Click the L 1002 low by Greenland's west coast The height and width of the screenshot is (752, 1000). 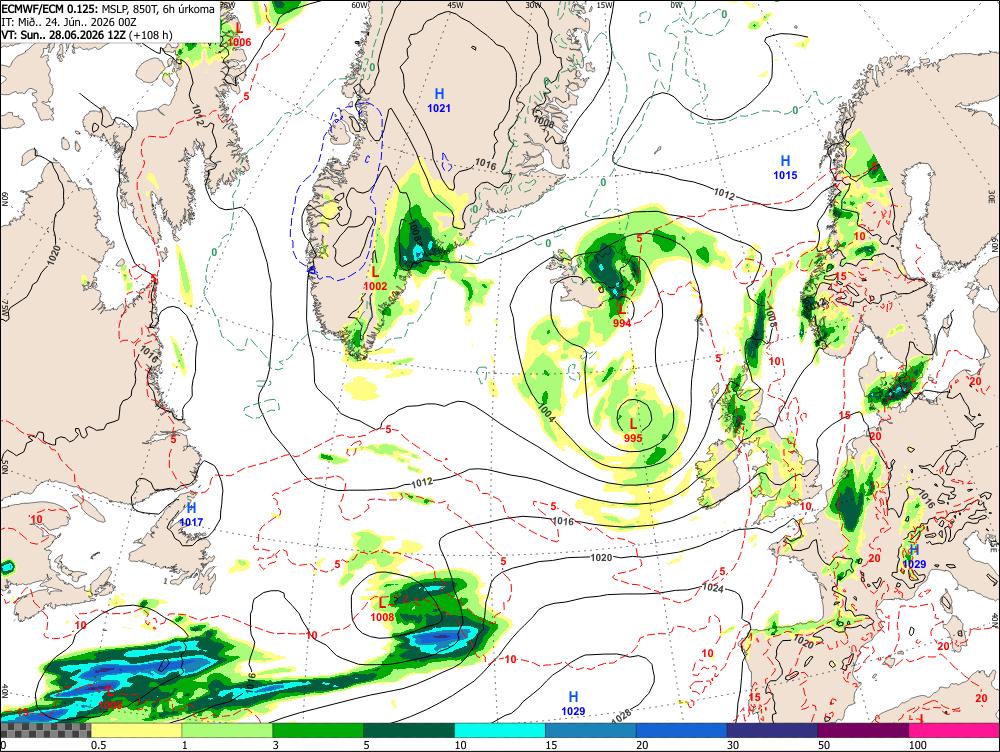tap(375, 279)
